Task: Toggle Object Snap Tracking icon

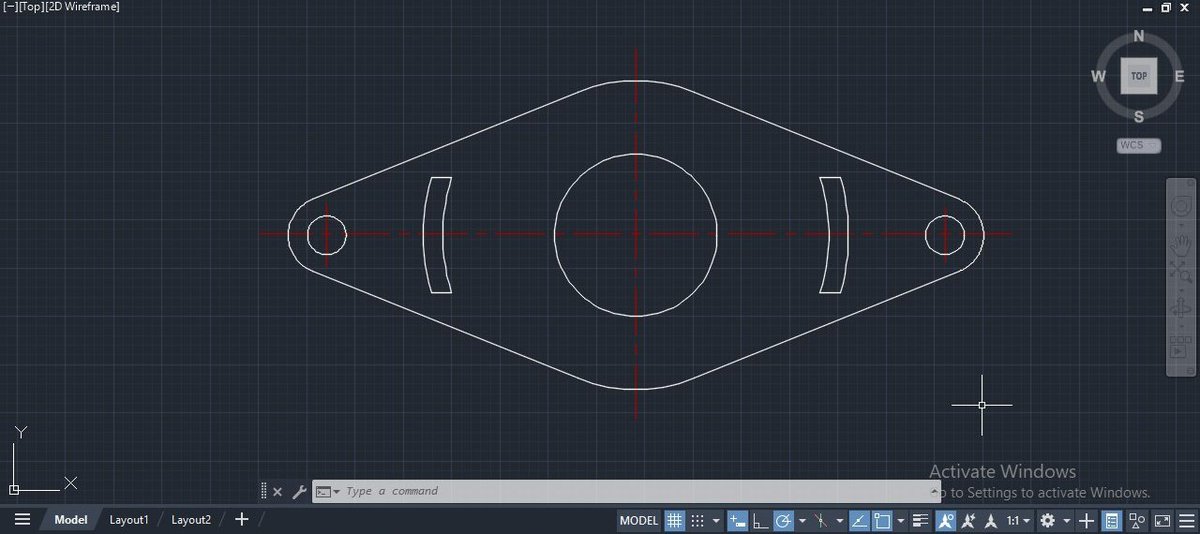Action: pyautogui.click(x=859, y=520)
